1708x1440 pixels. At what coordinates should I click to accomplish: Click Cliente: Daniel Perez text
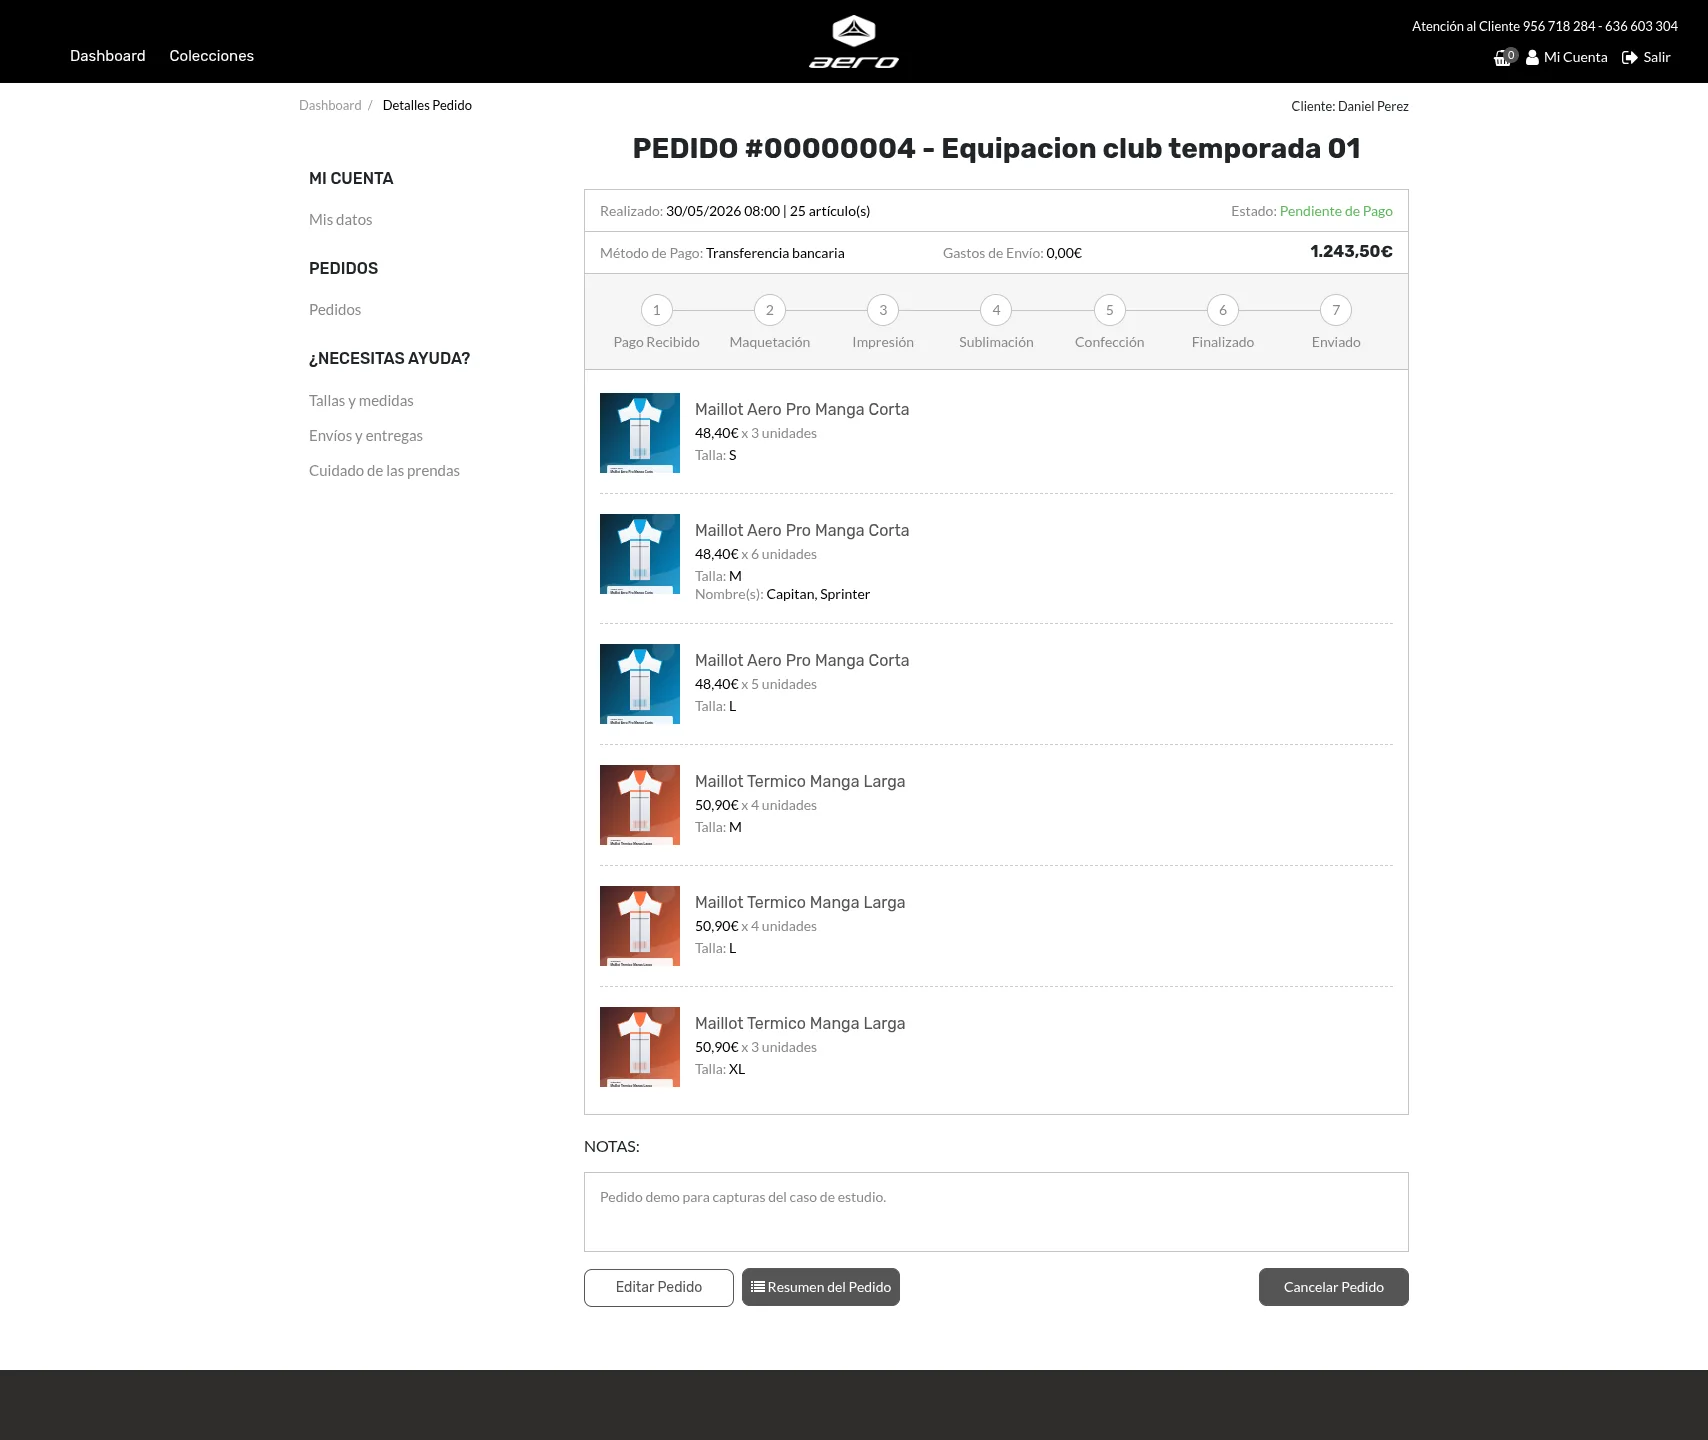pos(1350,106)
